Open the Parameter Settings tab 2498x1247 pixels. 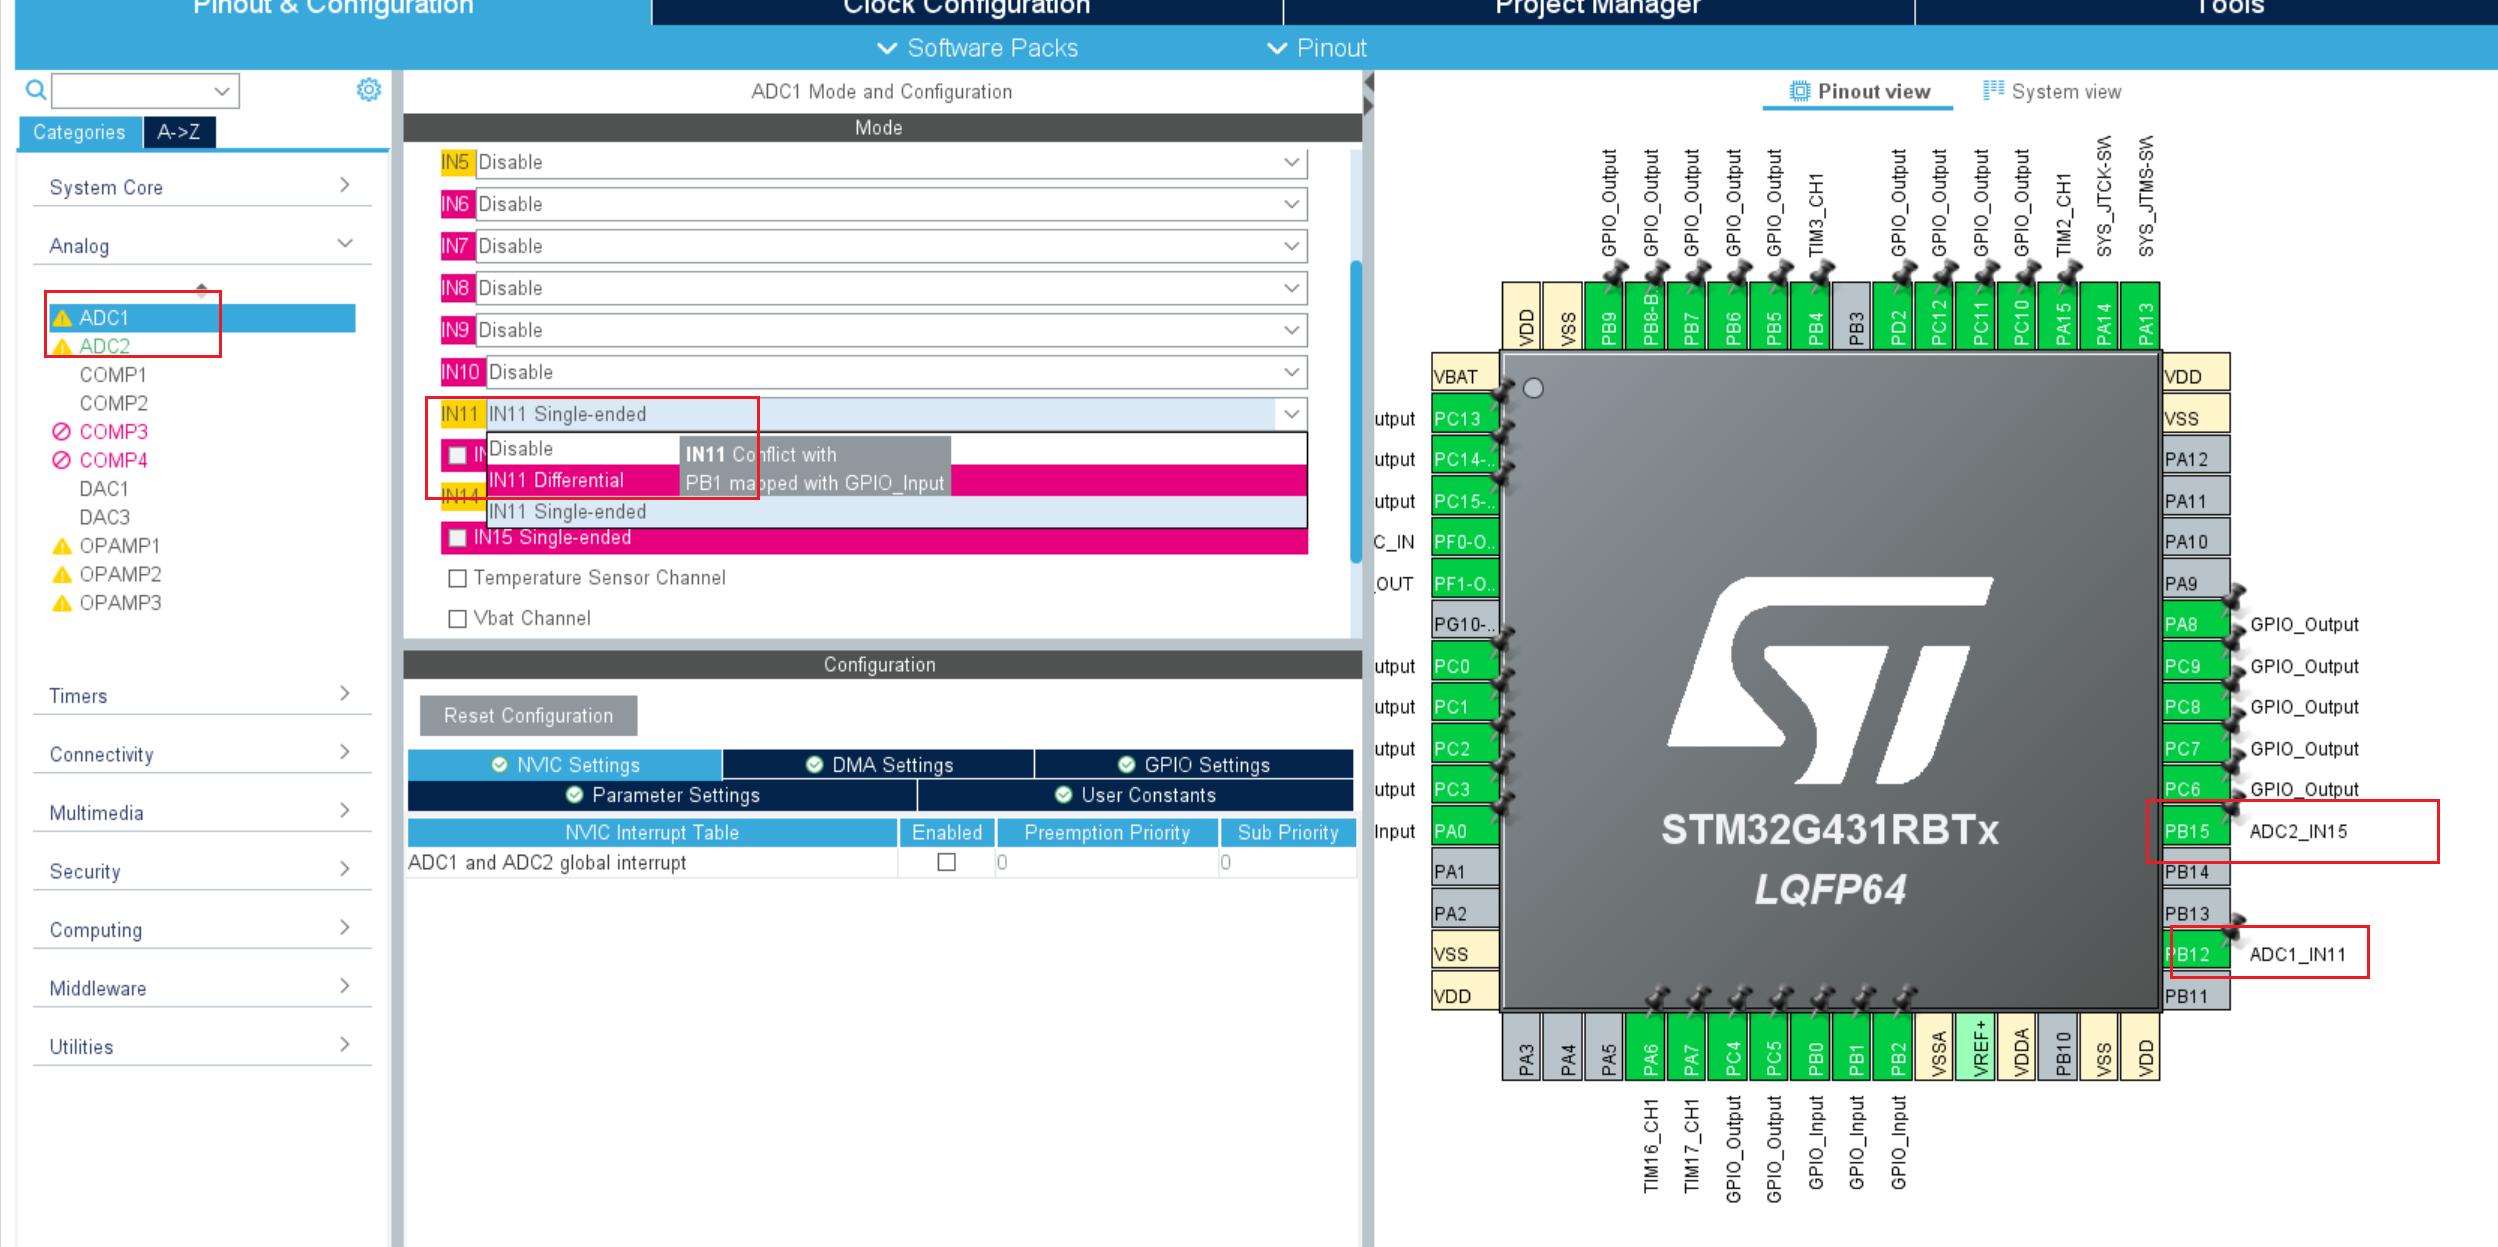click(662, 795)
